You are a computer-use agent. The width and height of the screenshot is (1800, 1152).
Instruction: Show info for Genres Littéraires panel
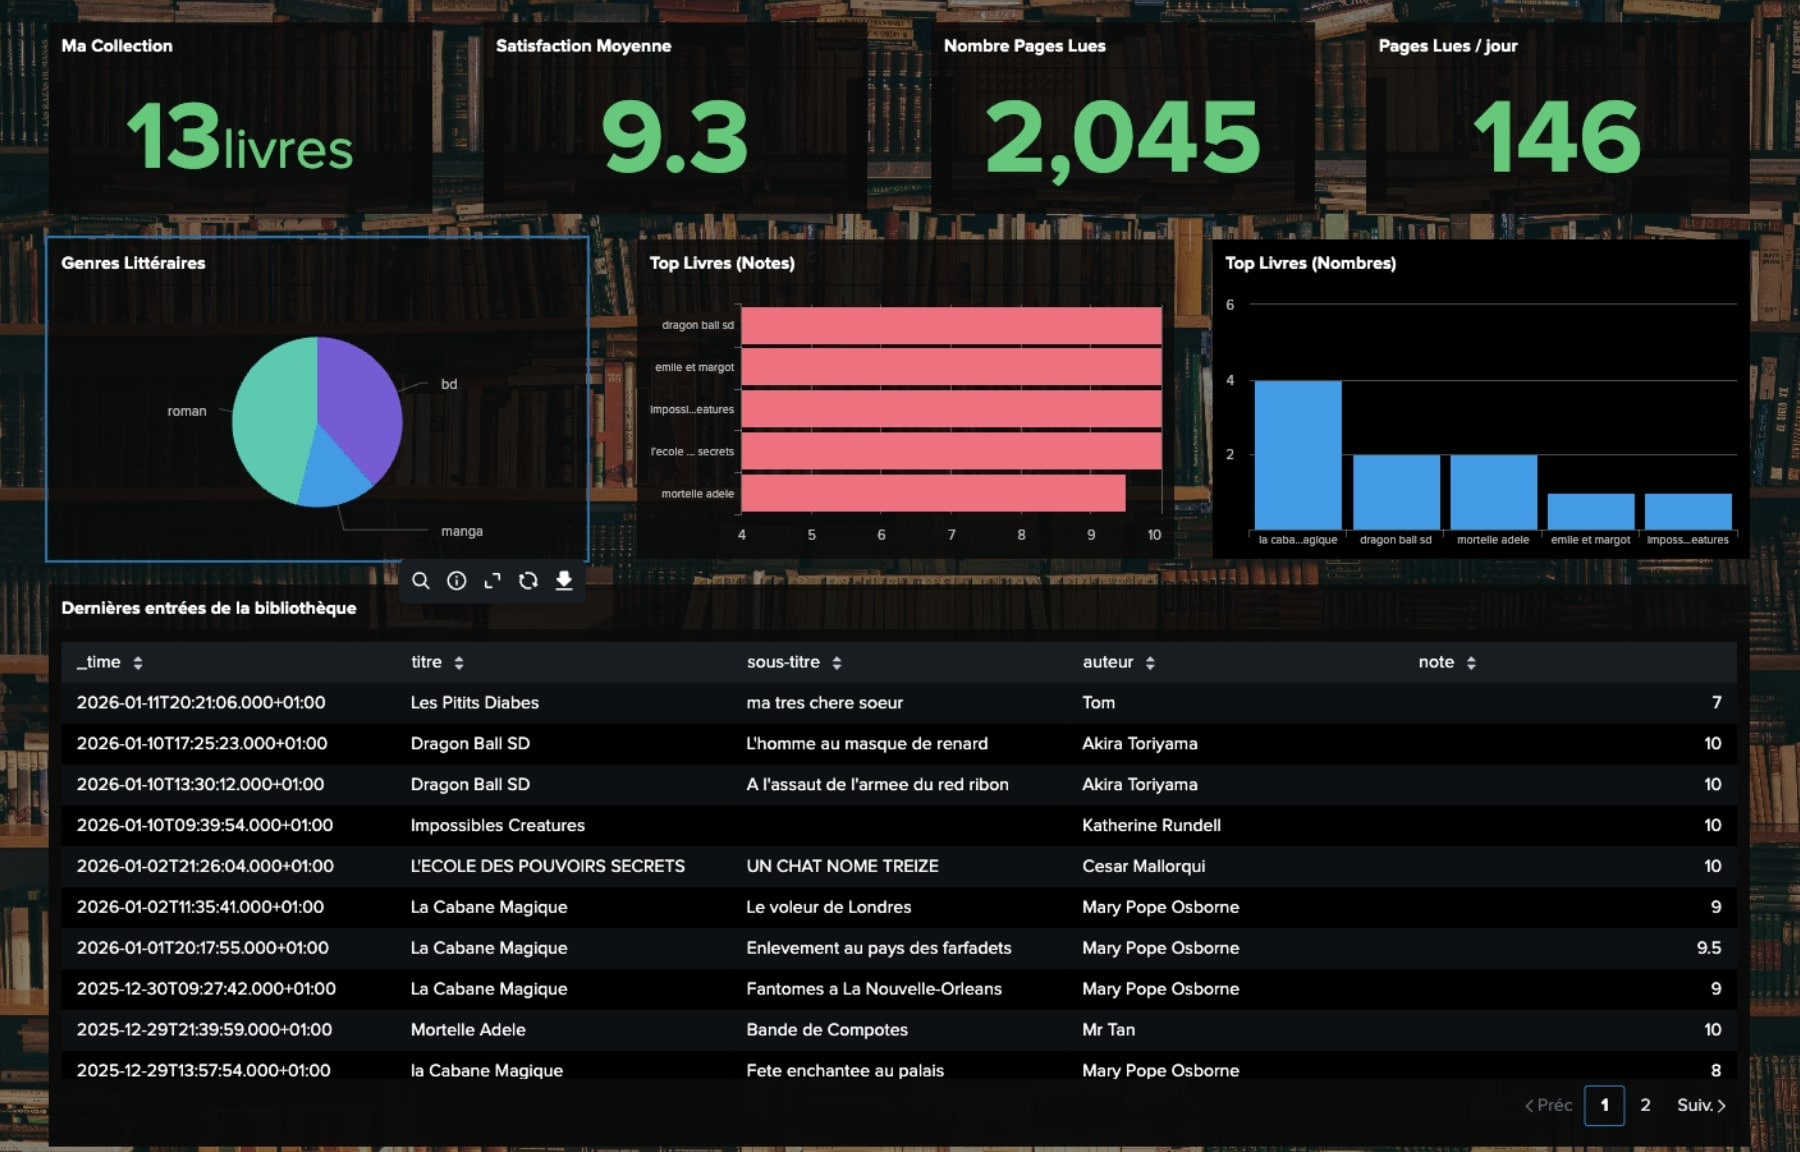(457, 581)
